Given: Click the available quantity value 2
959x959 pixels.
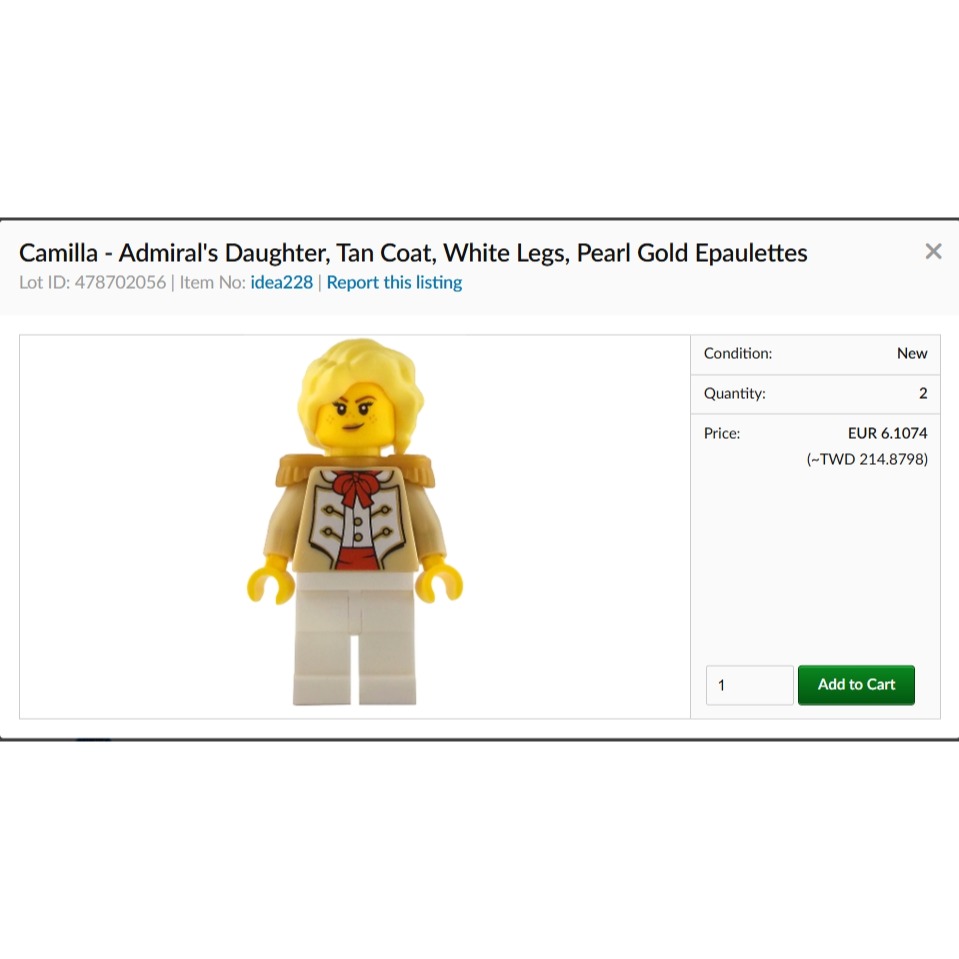Looking at the screenshot, I should [x=923, y=393].
